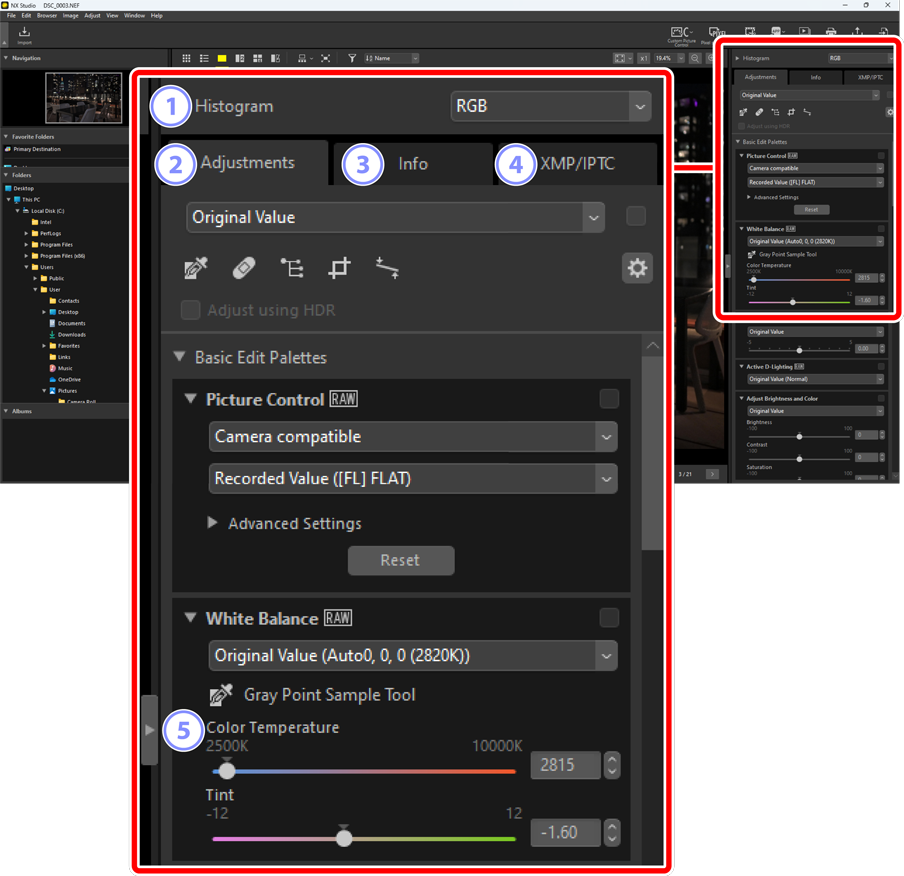Activate the crop tool icon
This screenshot has width=904, height=876.
tap(340, 267)
